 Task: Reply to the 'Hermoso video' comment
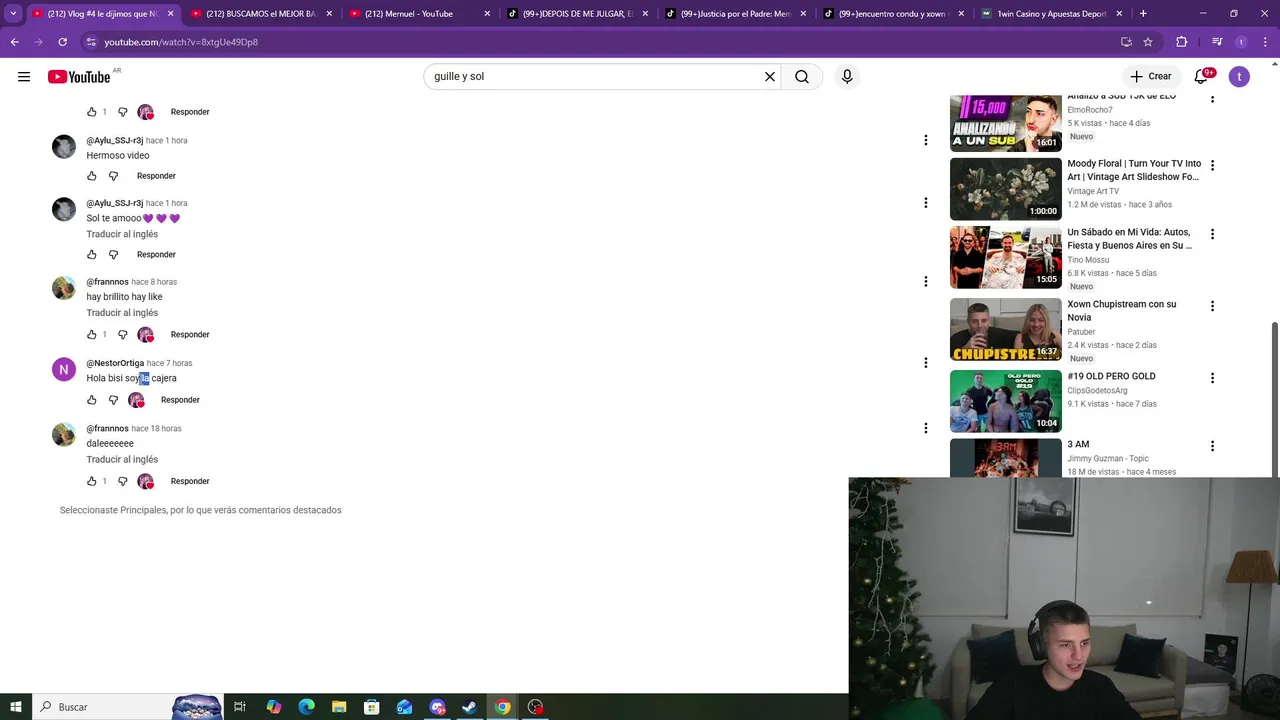156,176
